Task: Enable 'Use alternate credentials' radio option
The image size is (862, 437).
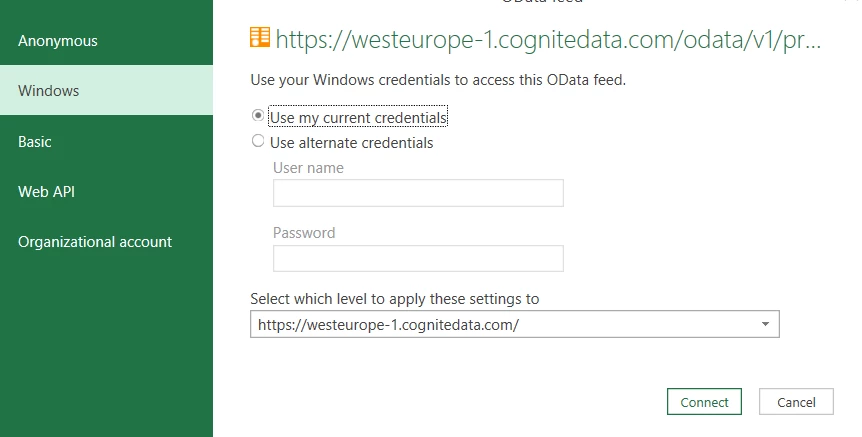Action: tap(258, 142)
